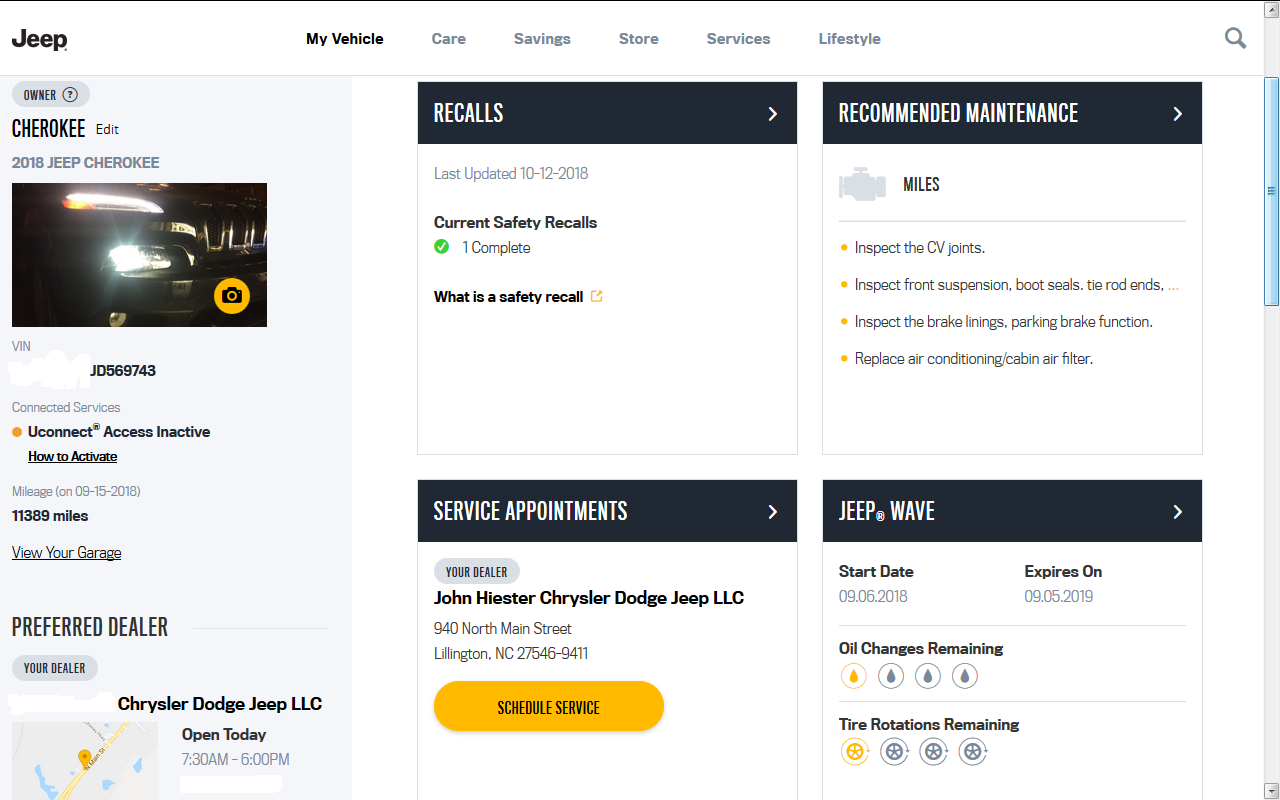This screenshot has height=800, width=1280.
Task: Click the RECALLS header title
Action: pyautogui.click(x=468, y=113)
